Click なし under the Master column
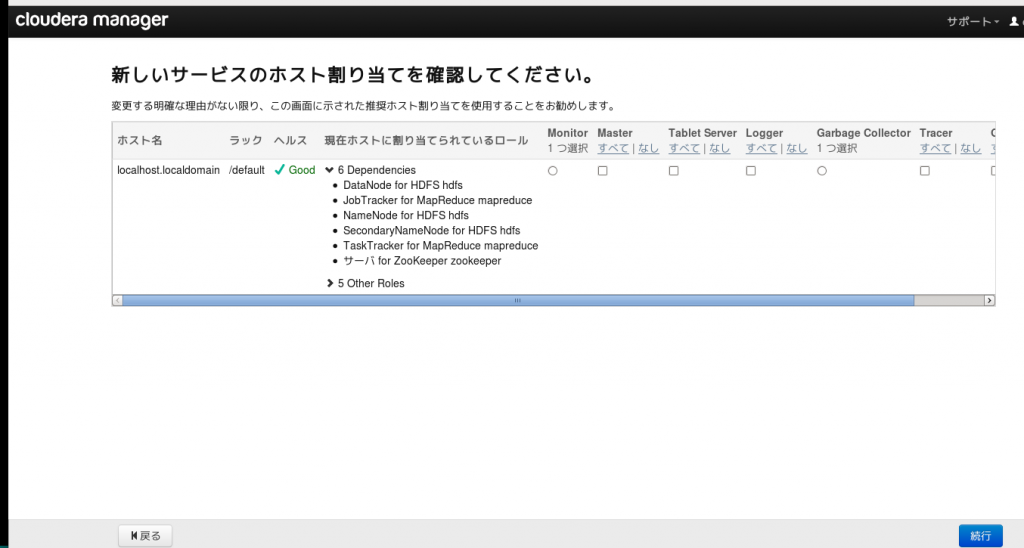The width and height of the screenshot is (1024, 548). pos(648,148)
